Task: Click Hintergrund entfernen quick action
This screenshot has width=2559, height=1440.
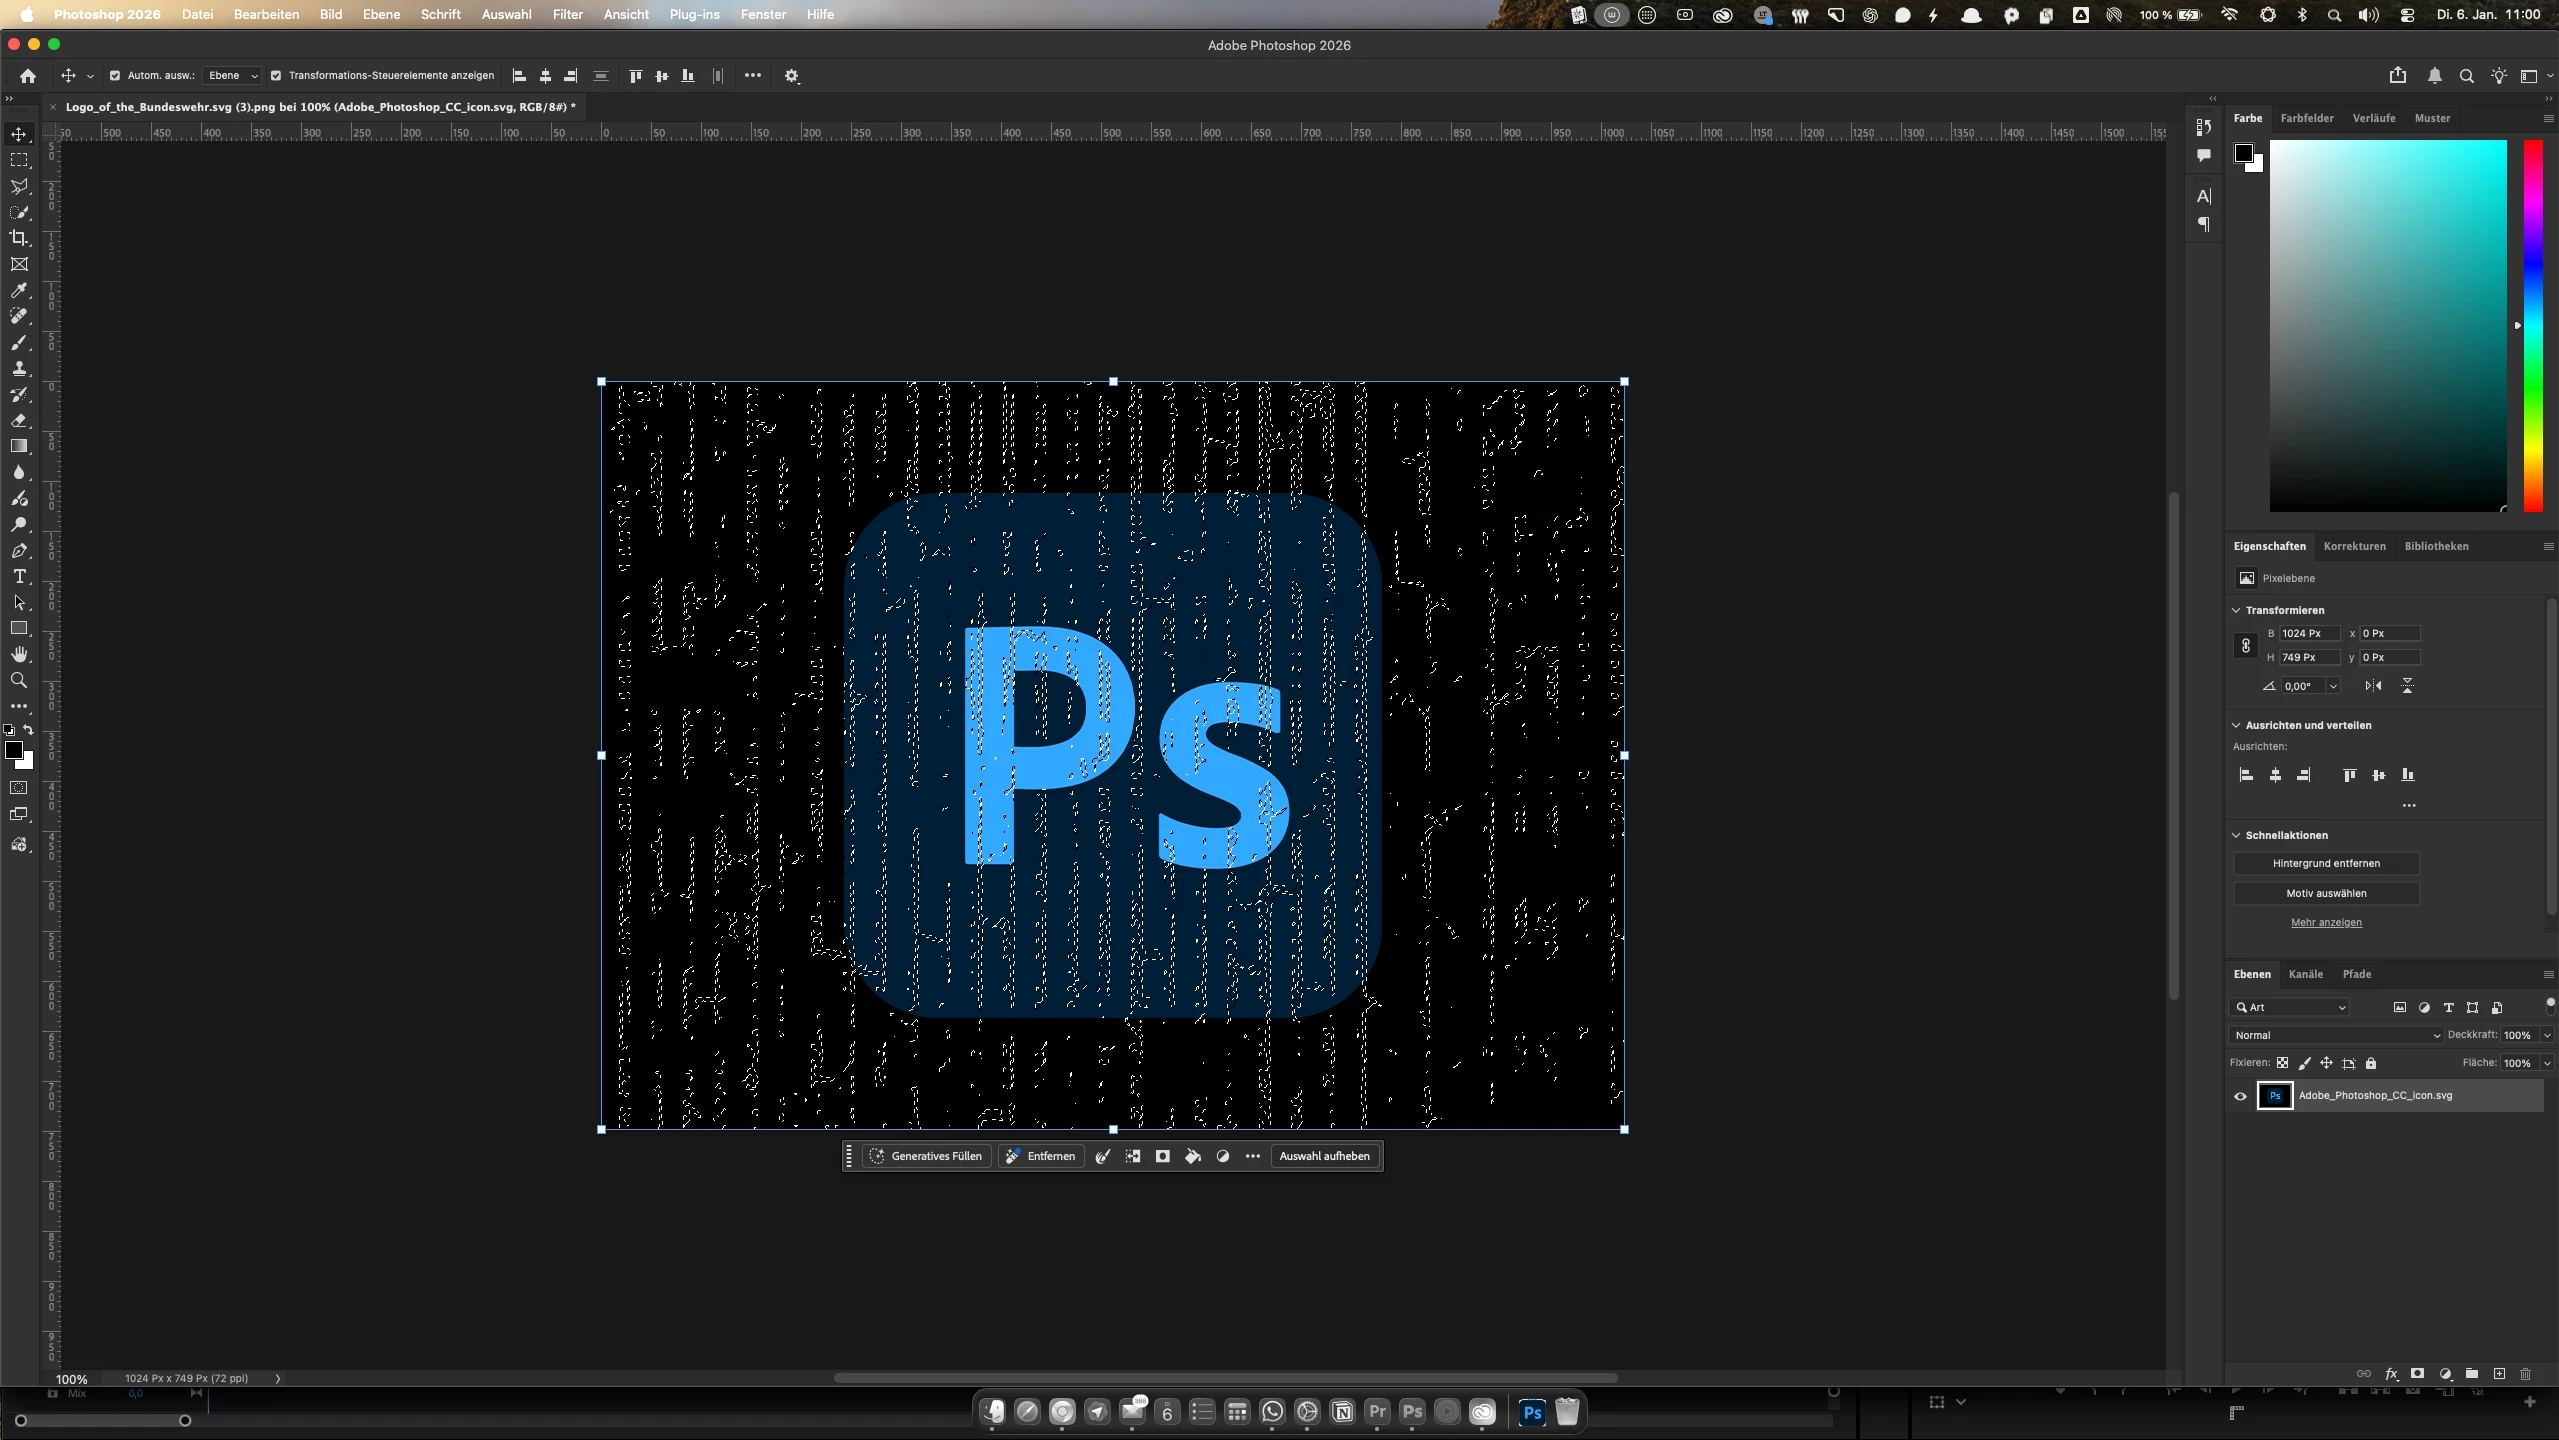Action: [x=2326, y=863]
